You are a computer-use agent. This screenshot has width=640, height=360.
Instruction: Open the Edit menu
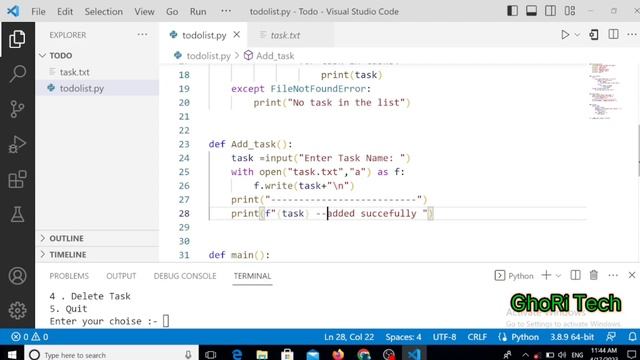(65, 11)
